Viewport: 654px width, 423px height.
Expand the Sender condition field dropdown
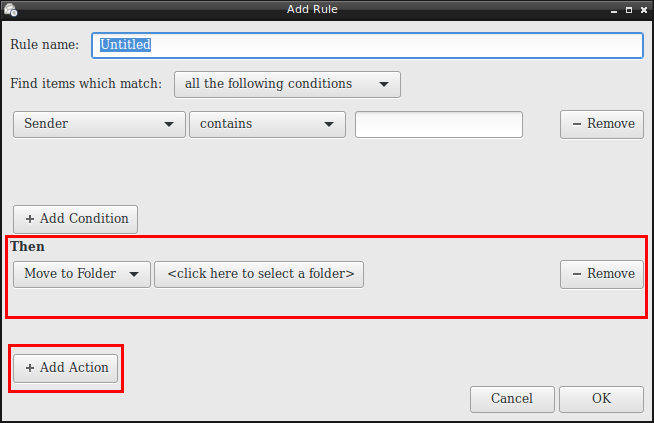(x=98, y=124)
